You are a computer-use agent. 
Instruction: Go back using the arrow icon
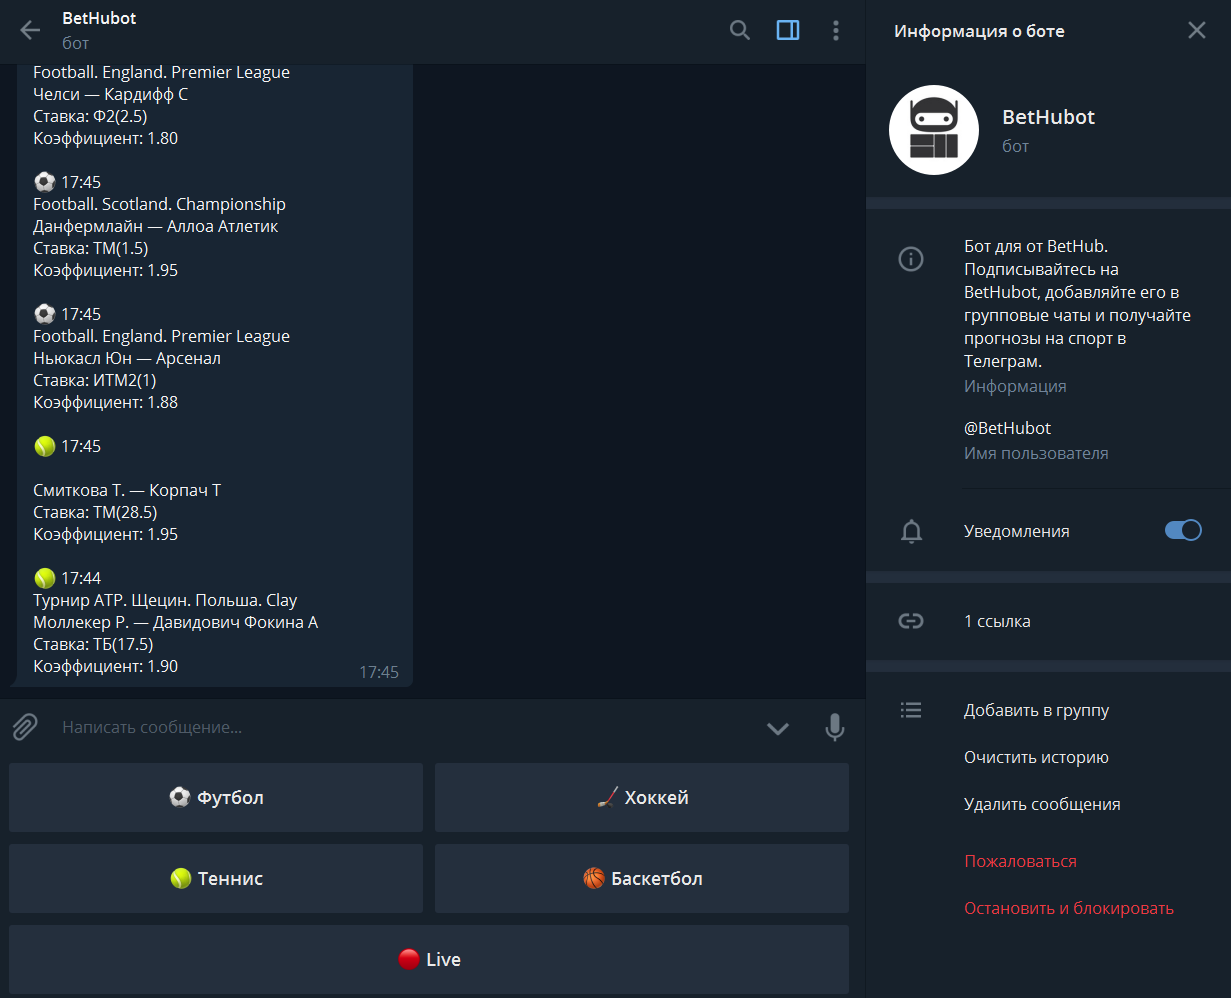(x=30, y=30)
